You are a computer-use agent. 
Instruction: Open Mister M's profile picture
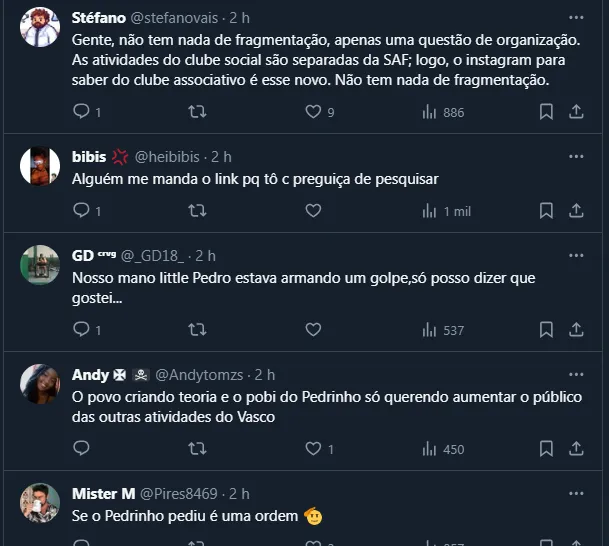[x=40, y=503]
